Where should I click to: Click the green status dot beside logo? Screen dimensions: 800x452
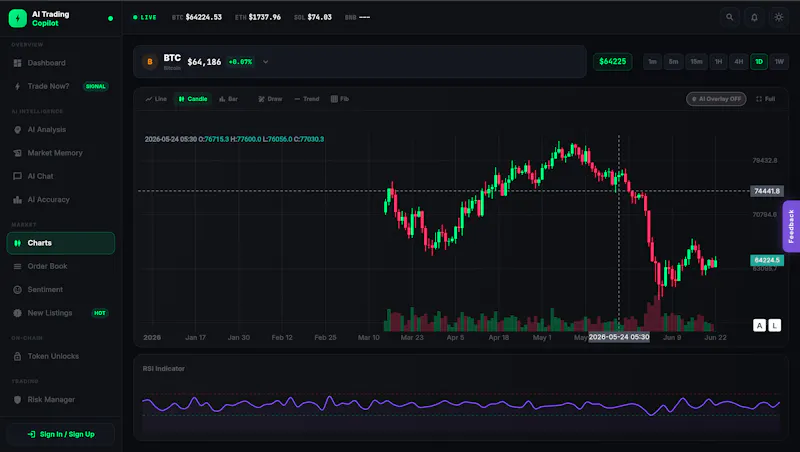111,18
